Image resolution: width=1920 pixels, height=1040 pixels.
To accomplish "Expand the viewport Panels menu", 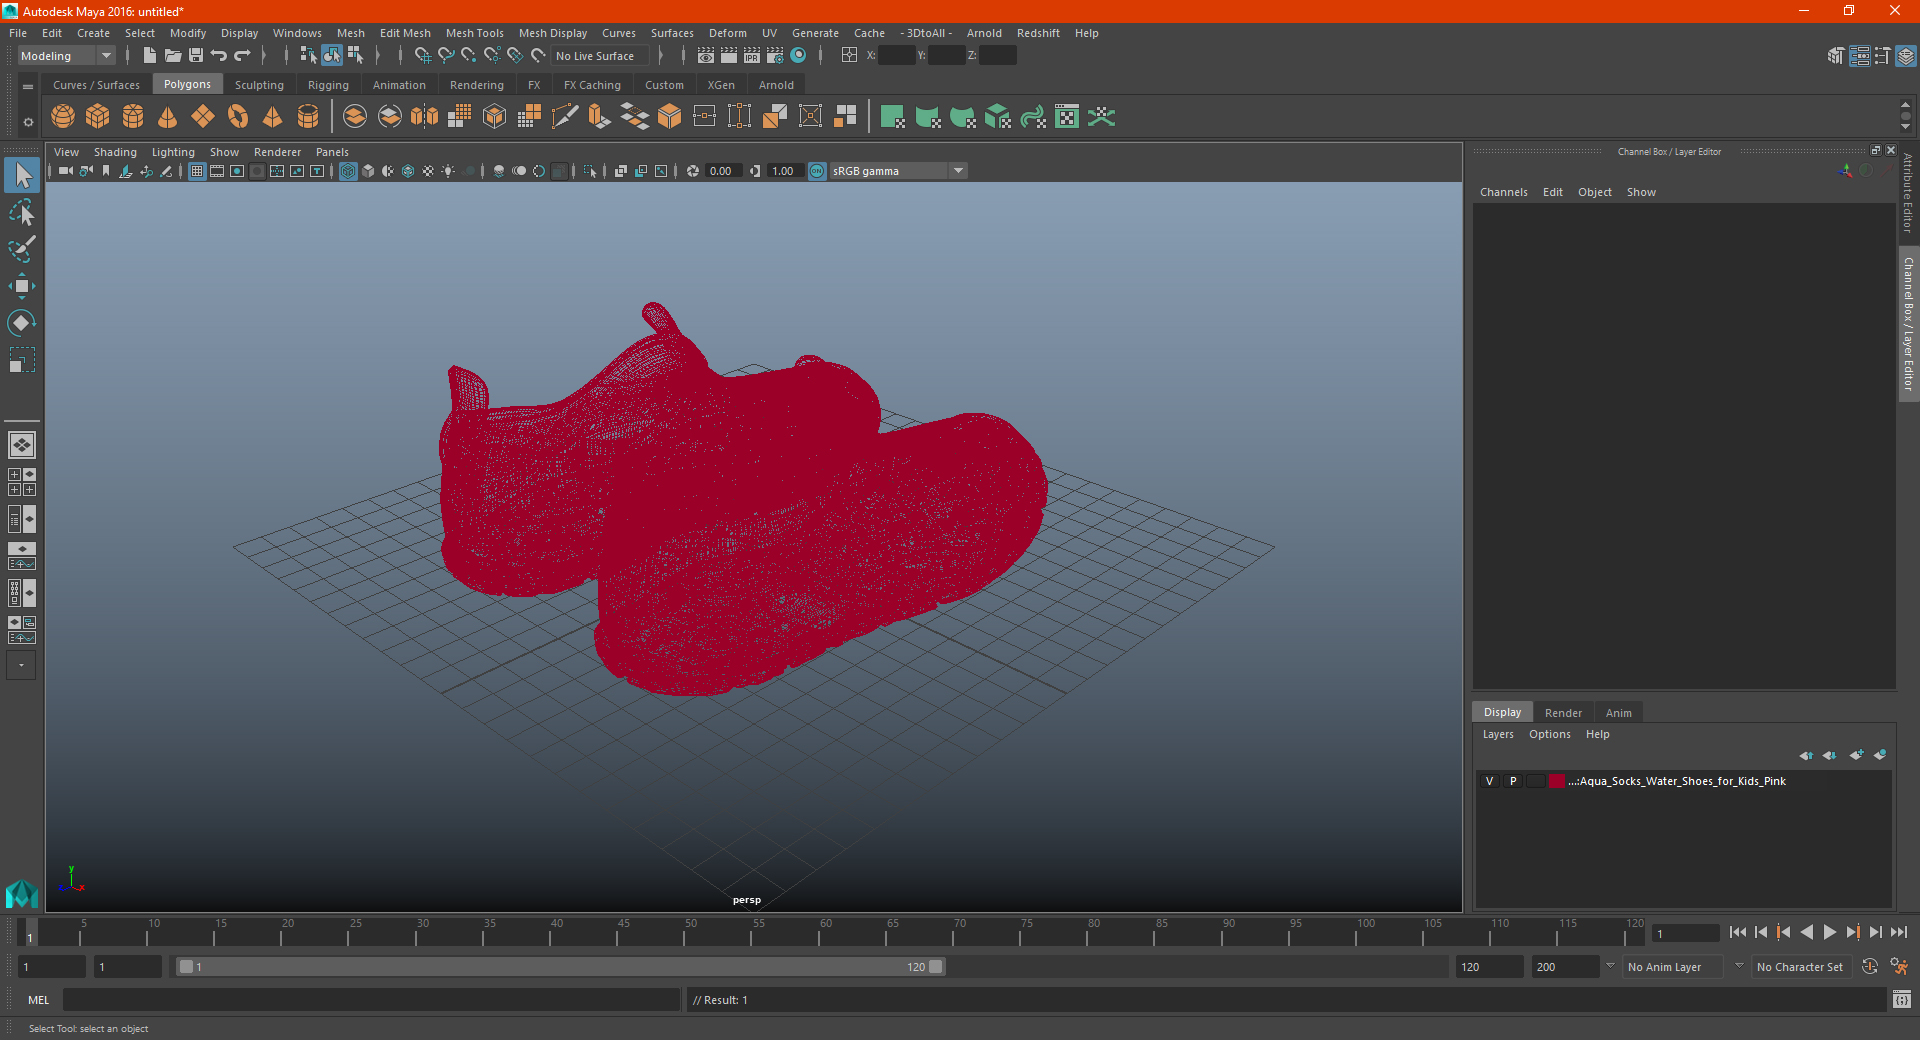I will 332,152.
